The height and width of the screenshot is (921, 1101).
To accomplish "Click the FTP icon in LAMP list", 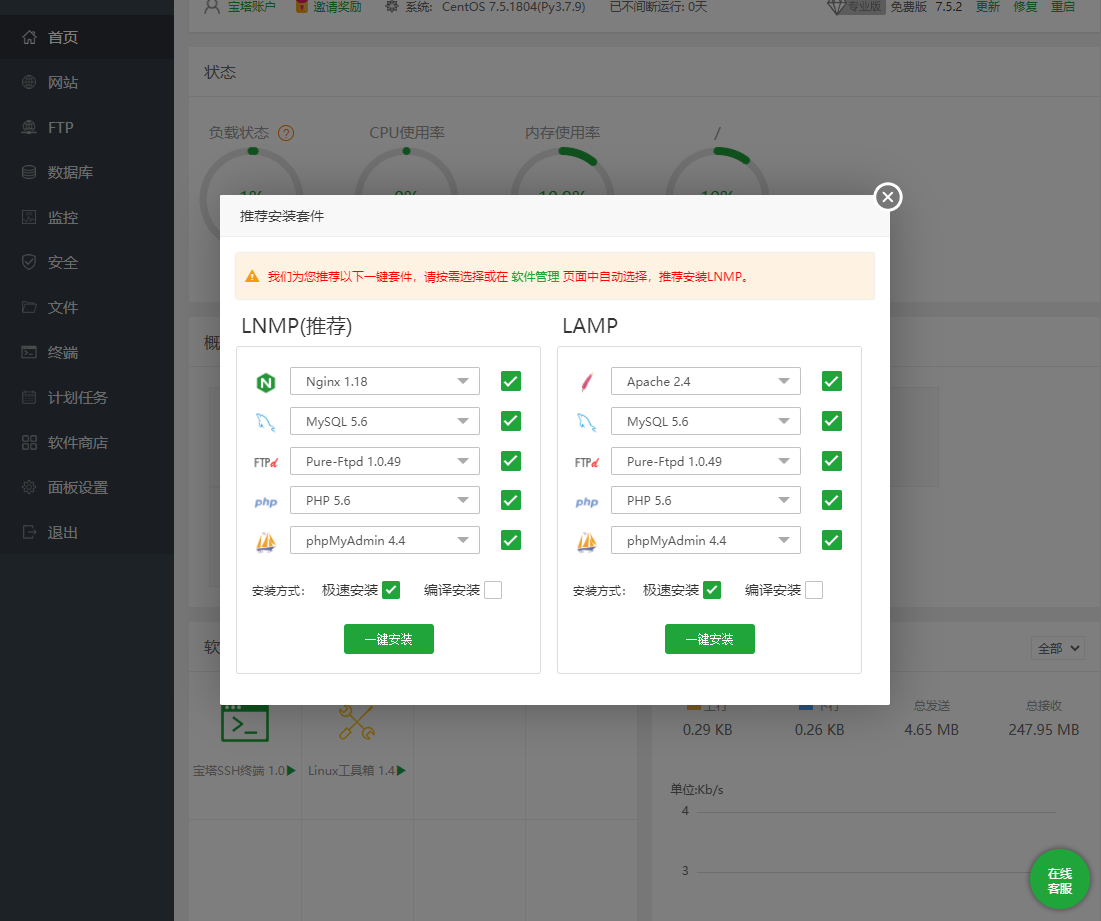I will (x=586, y=462).
